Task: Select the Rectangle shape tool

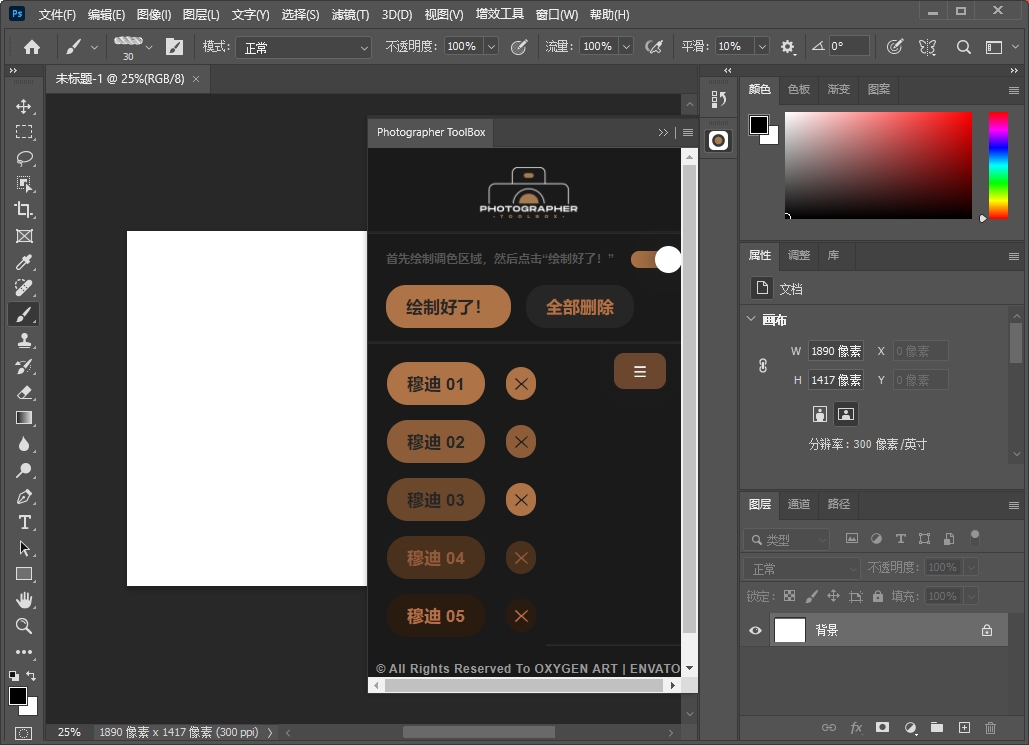Action: pos(24,574)
